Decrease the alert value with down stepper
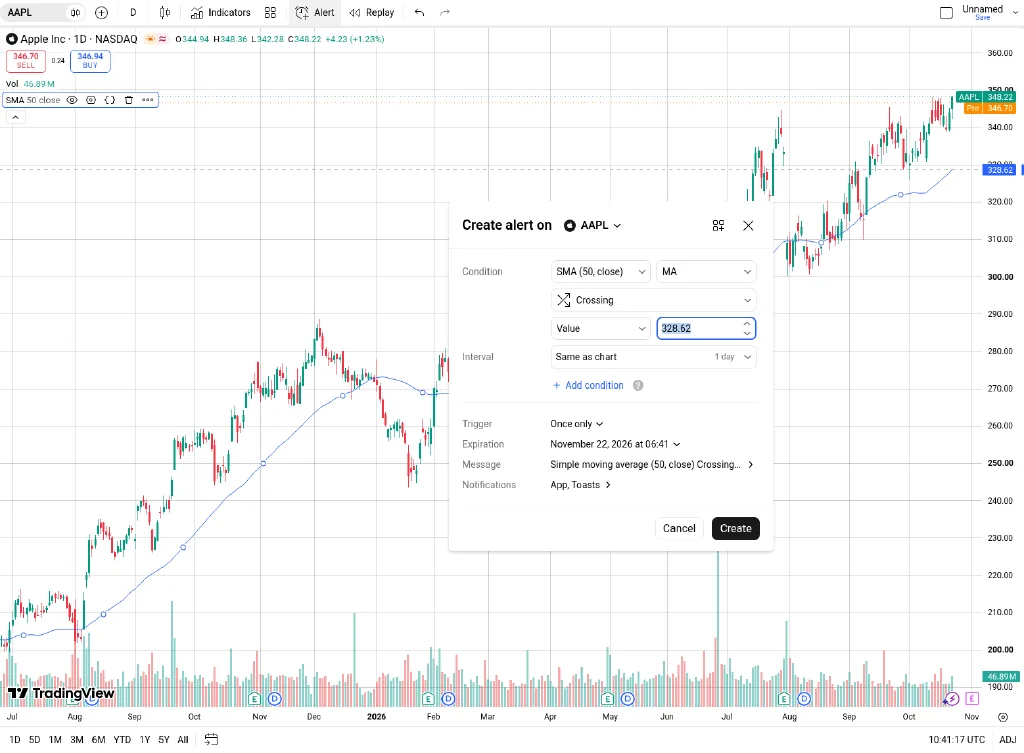 point(746,333)
